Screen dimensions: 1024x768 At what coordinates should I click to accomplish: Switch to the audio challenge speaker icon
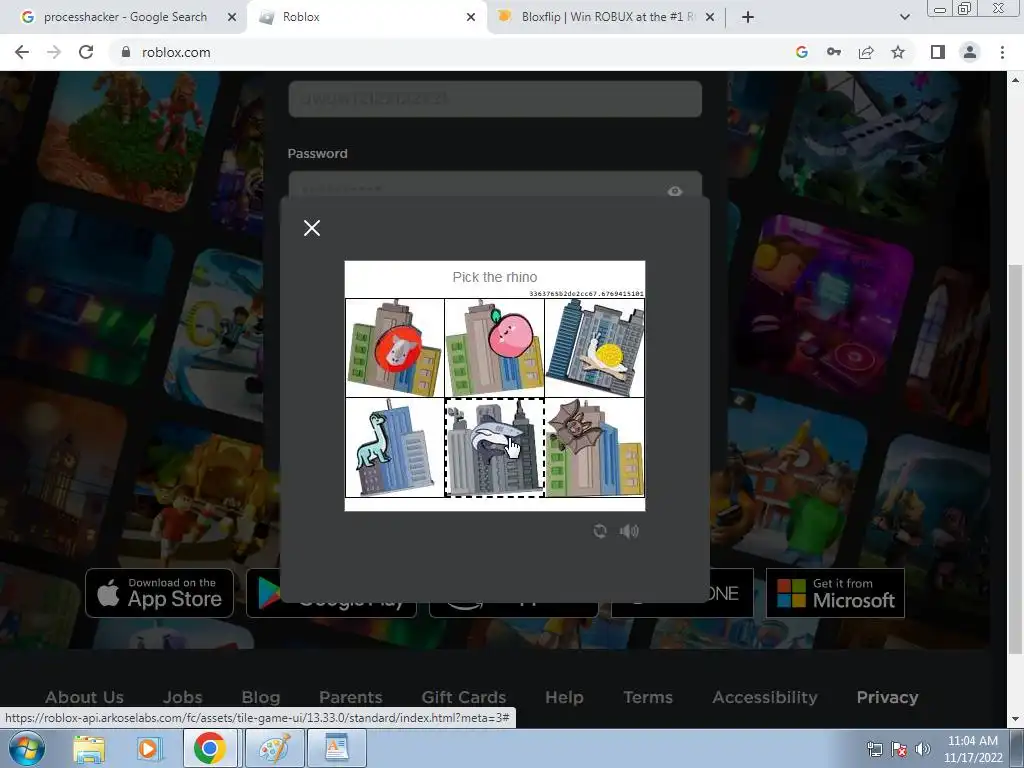(x=629, y=531)
